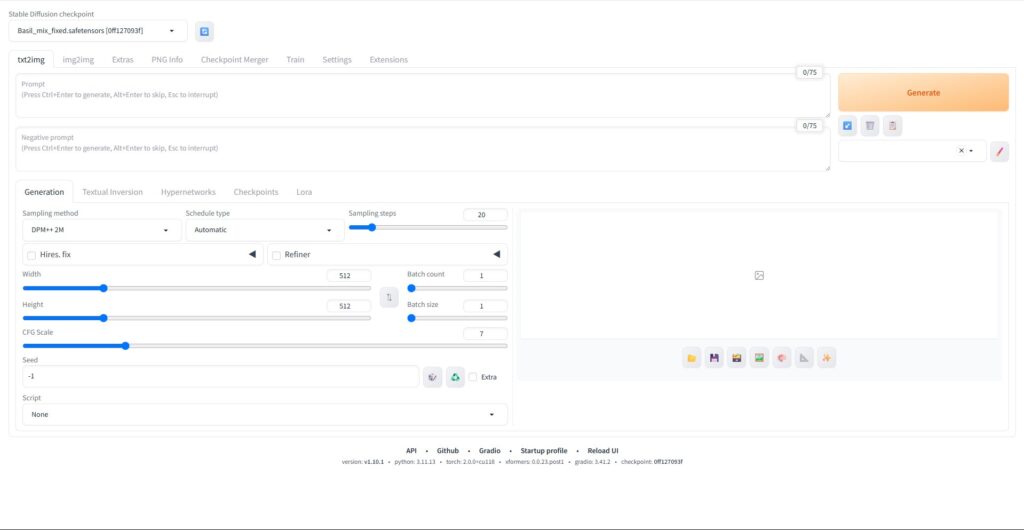Screen dimensions: 1024x530
Task: Open the Extras tab
Action: 123,59
